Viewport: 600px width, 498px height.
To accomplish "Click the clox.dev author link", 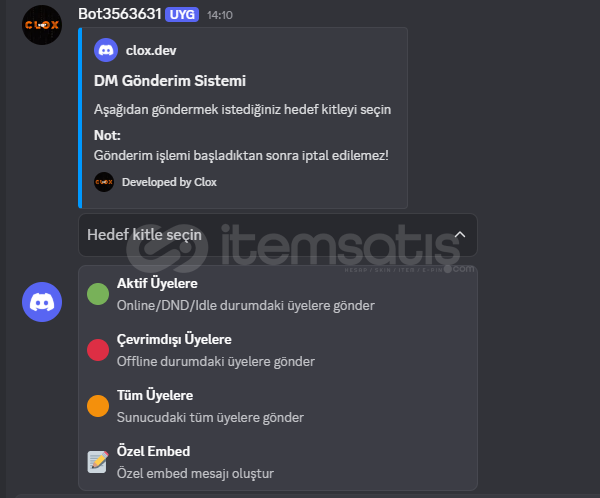I will click(151, 51).
